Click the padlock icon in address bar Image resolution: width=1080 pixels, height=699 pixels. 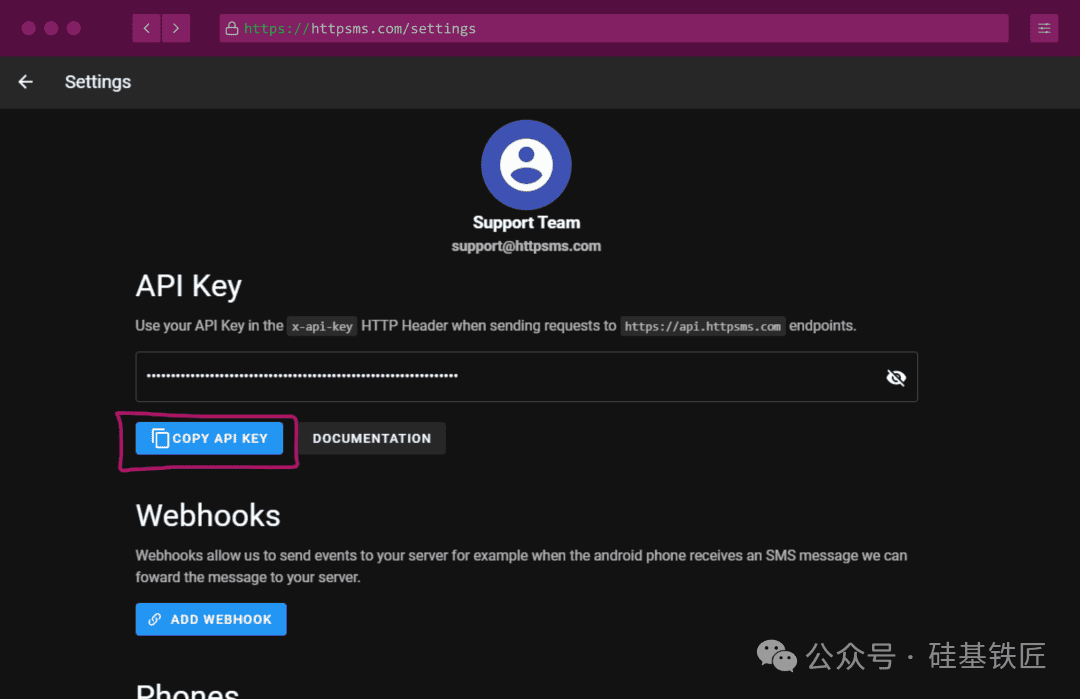232,28
